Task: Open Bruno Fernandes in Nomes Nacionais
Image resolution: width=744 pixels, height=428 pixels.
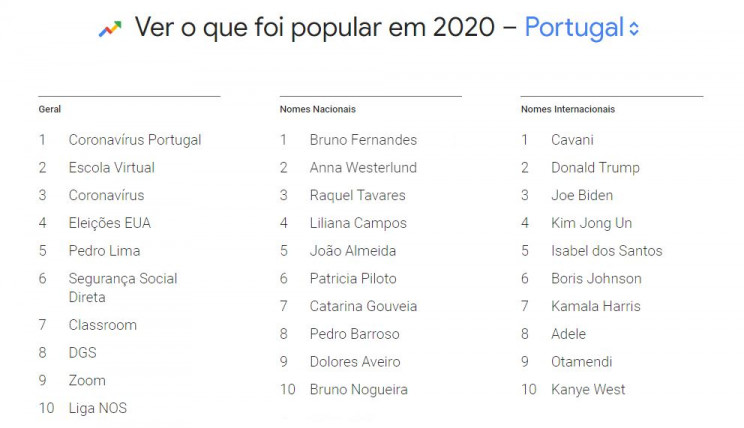Action: [x=363, y=140]
